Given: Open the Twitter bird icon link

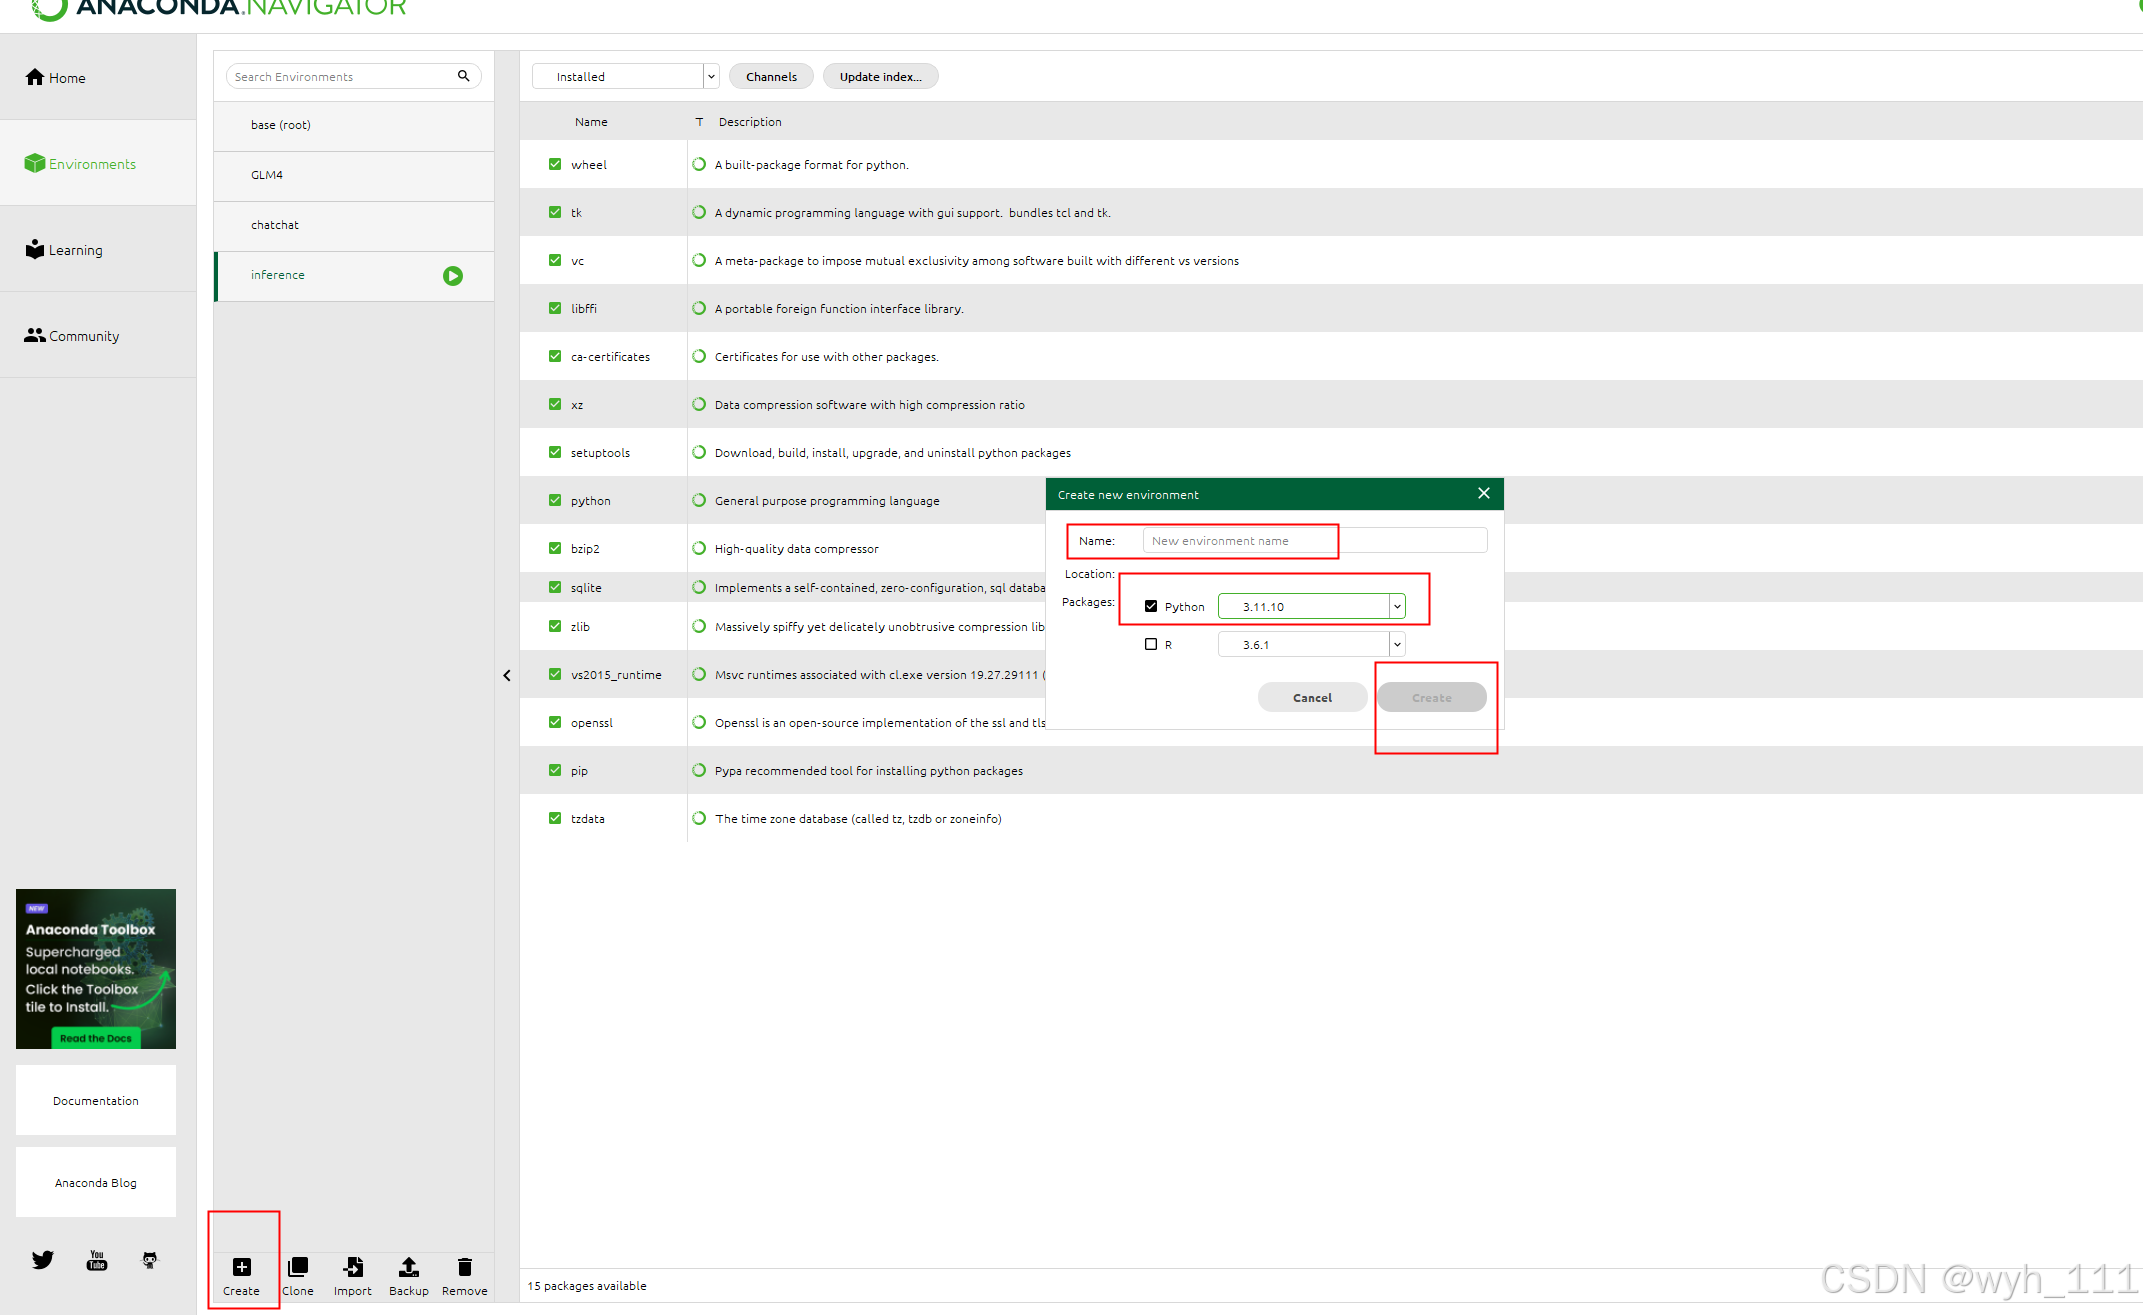Looking at the screenshot, I should pyautogui.click(x=42, y=1260).
